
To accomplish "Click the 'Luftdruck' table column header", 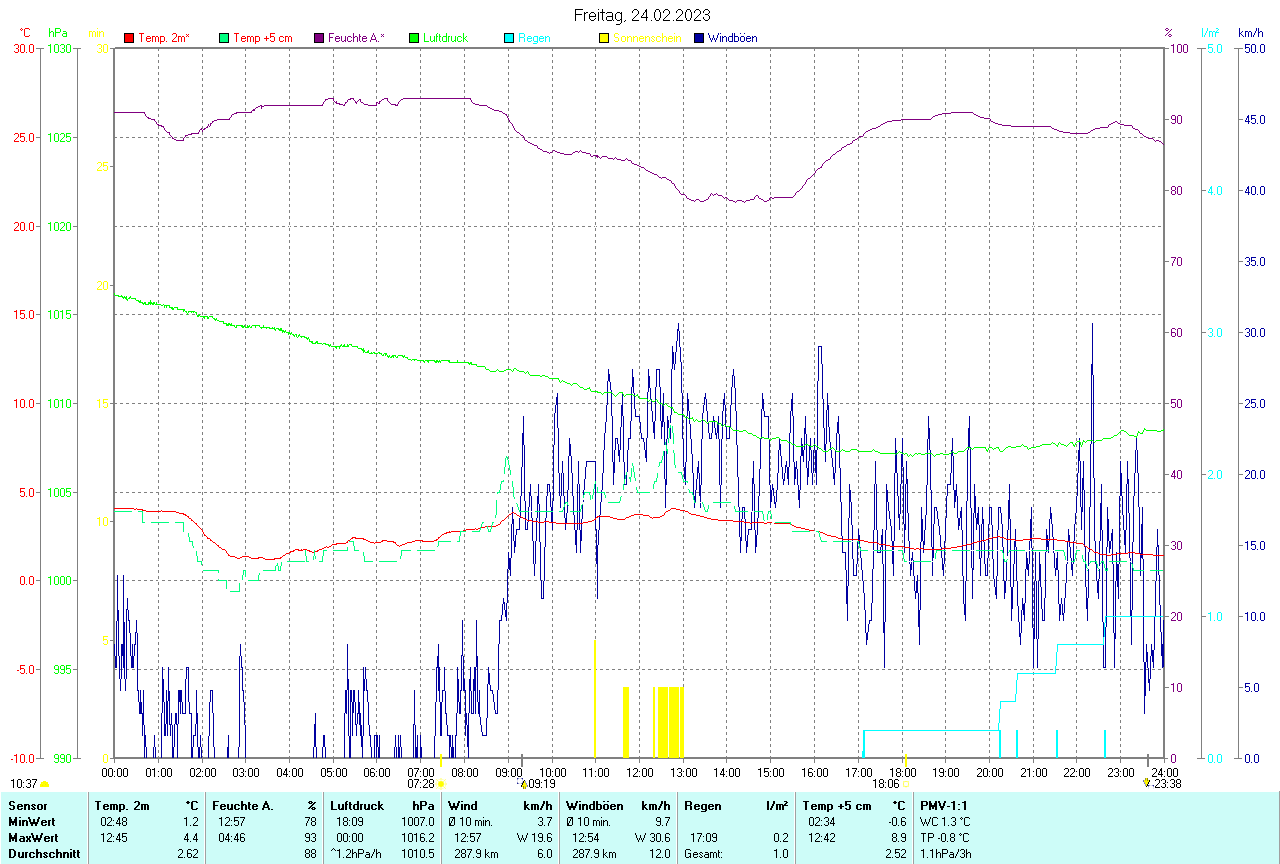I will coord(357,805).
